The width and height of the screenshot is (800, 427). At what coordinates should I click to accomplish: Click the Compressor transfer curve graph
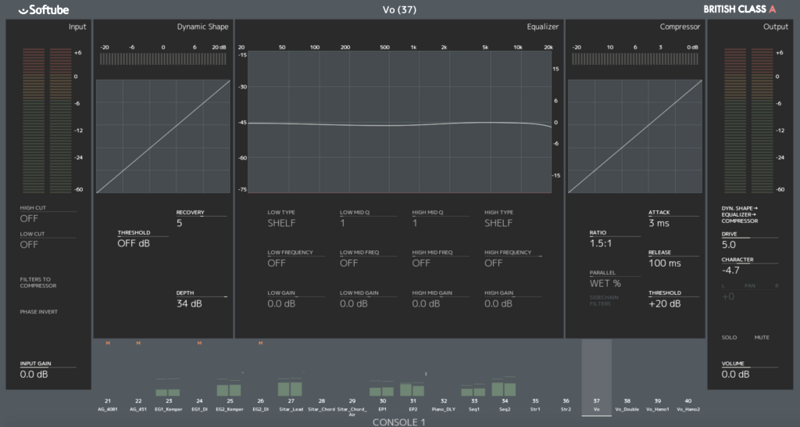[x=635, y=136]
